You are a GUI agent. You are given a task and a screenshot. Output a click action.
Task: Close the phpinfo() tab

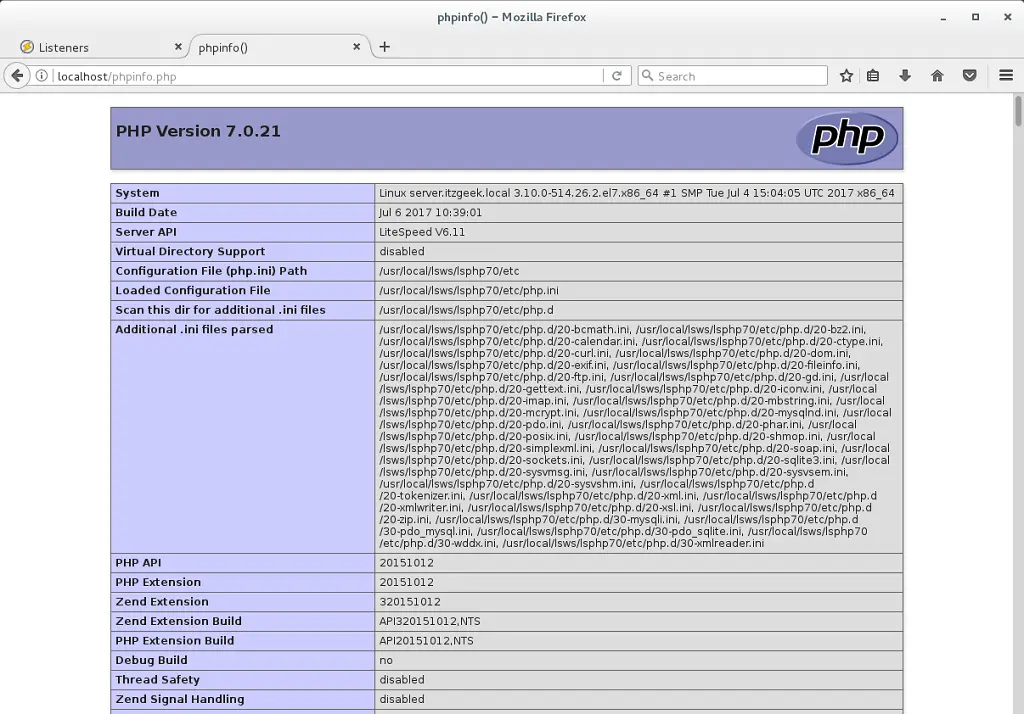(x=357, y=47)
